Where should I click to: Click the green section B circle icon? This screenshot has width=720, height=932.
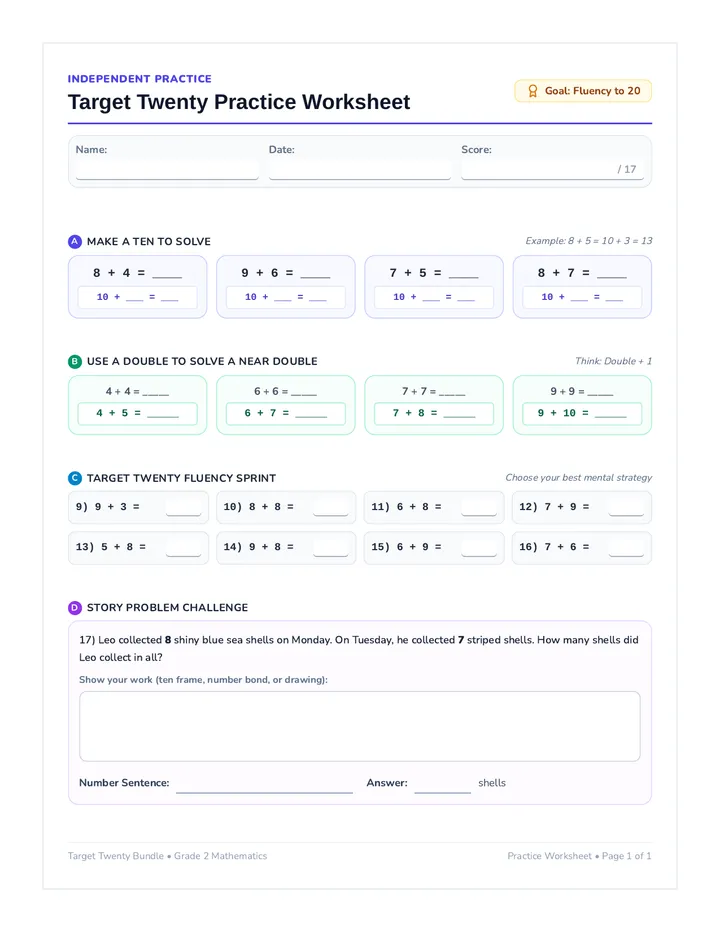point(74,361)
